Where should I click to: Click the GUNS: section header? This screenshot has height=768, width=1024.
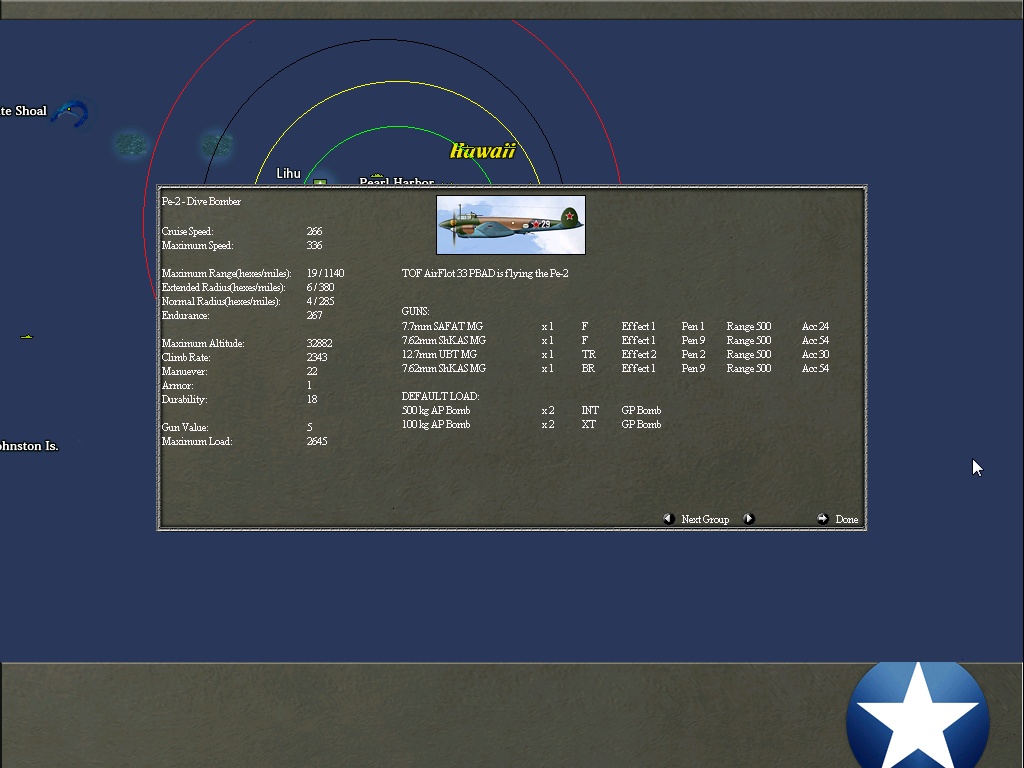click(415, 312)
